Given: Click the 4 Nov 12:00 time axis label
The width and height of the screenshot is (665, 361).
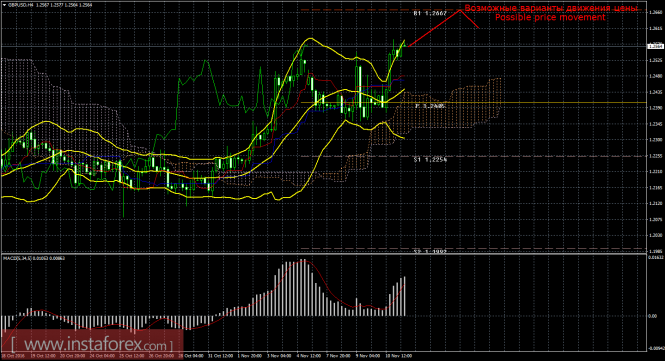Looking at the screenshot, I should (x=308, y=356).
